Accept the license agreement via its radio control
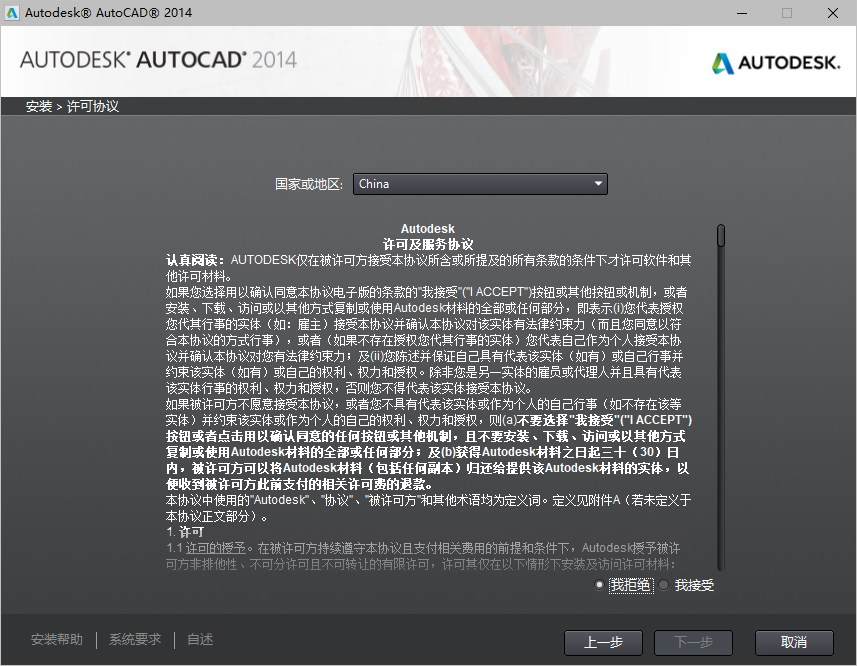The height and width of the screenshot is (666, 857). [663, 585]
